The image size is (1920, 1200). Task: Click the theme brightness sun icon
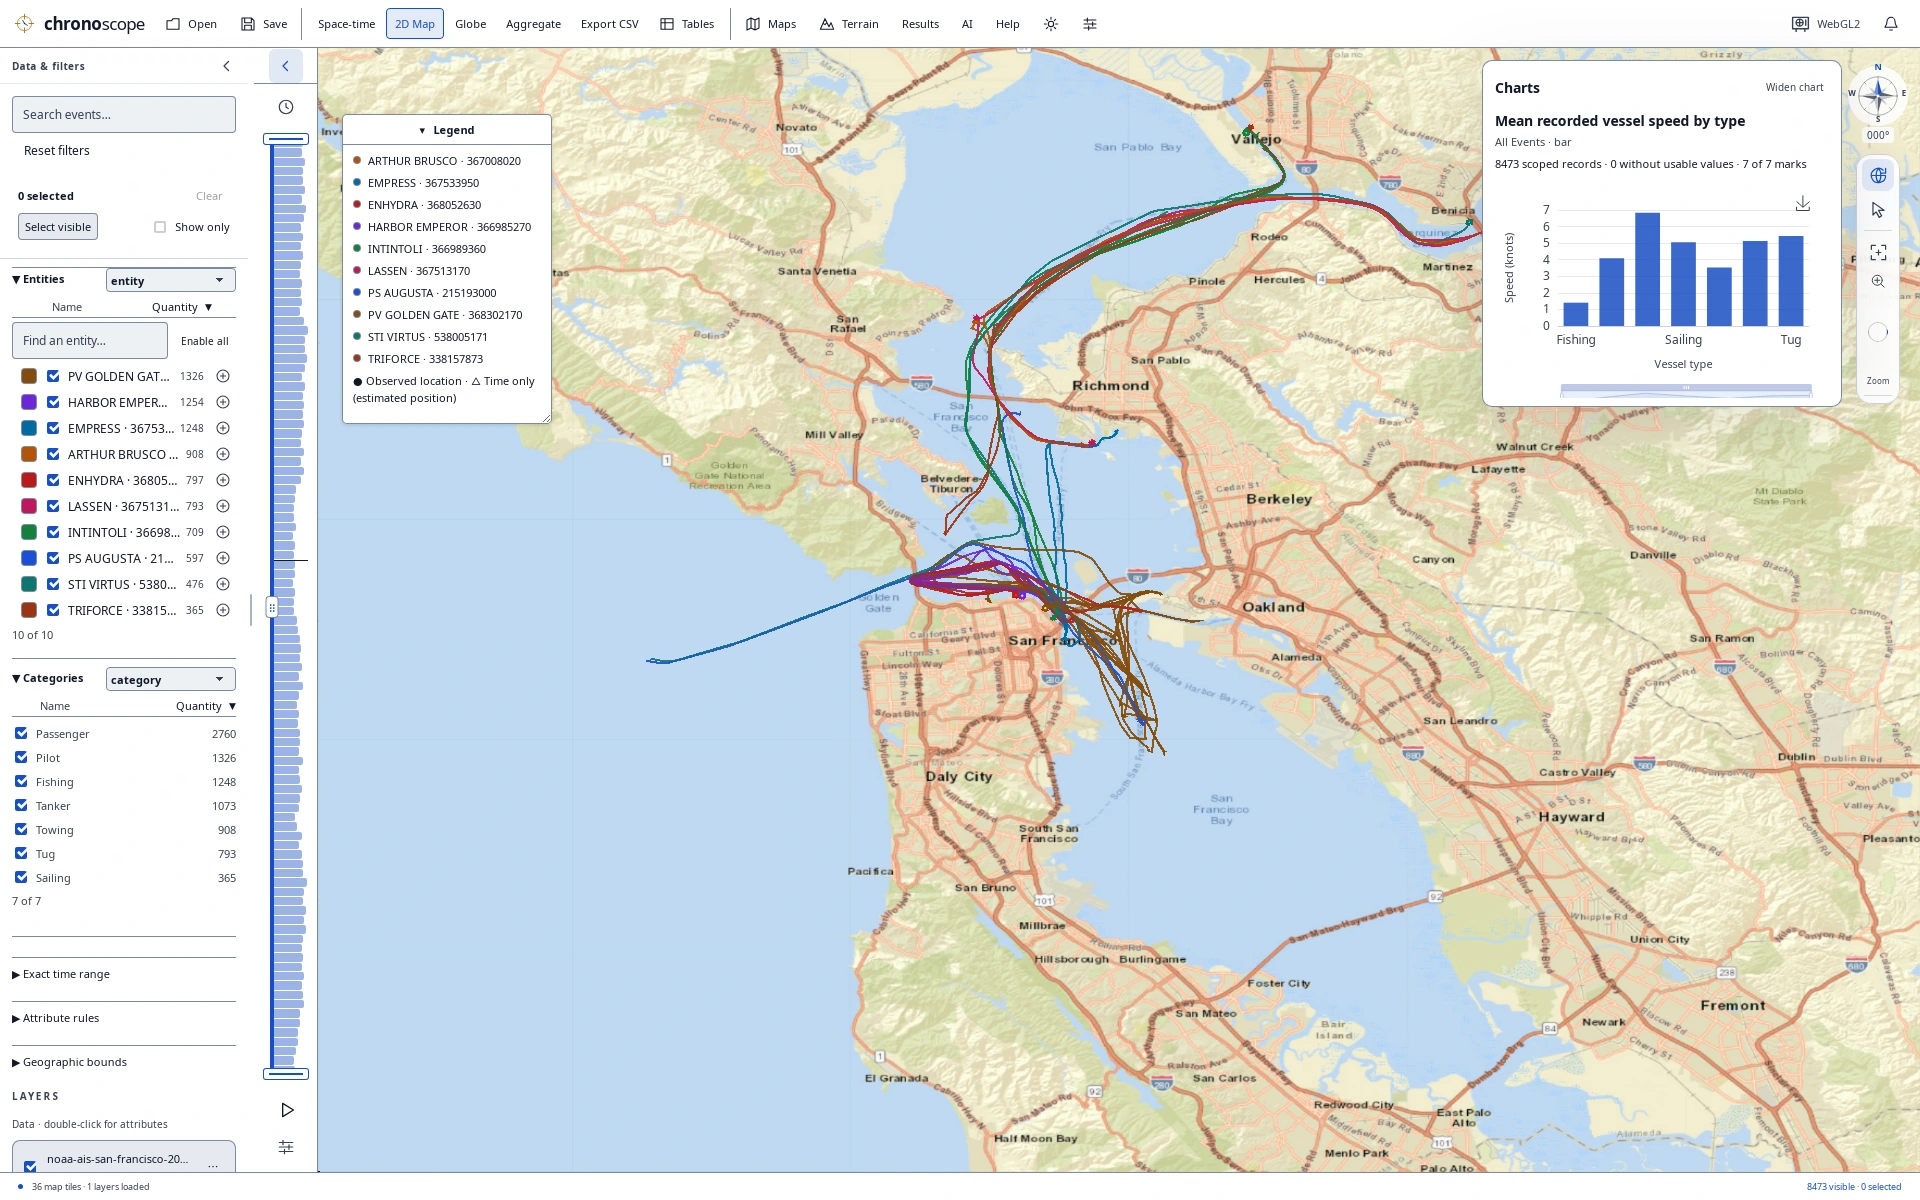pyautogui.click(x=1051, y=24)
